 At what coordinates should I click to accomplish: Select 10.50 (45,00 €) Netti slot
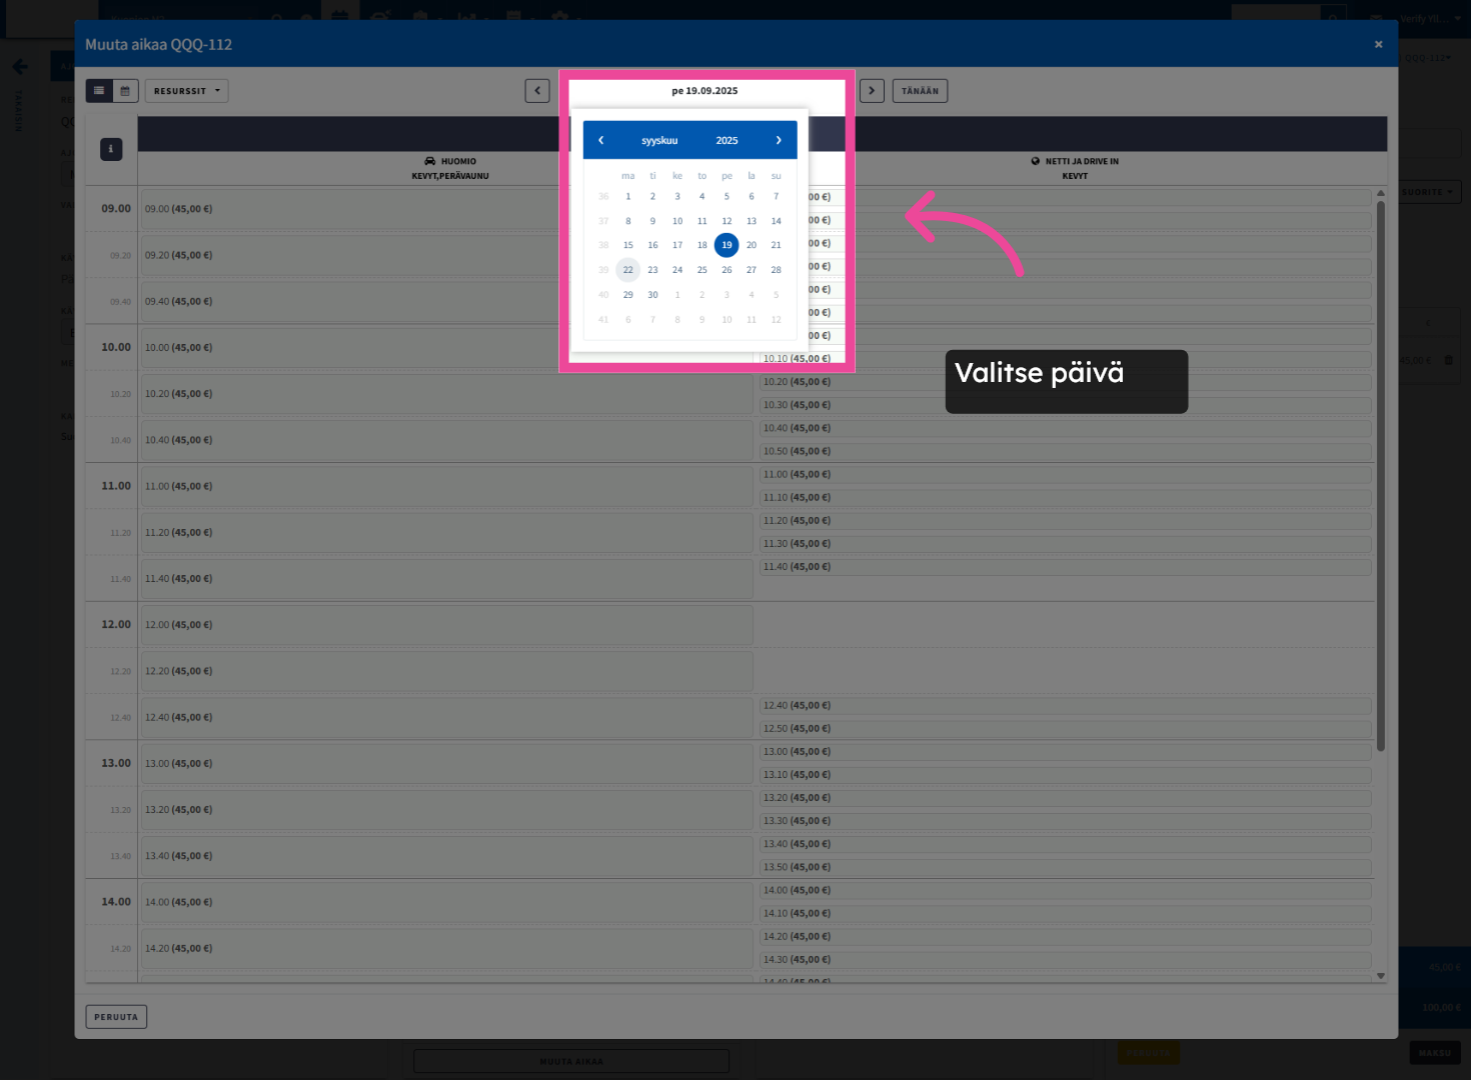[x=1065, y=451]
